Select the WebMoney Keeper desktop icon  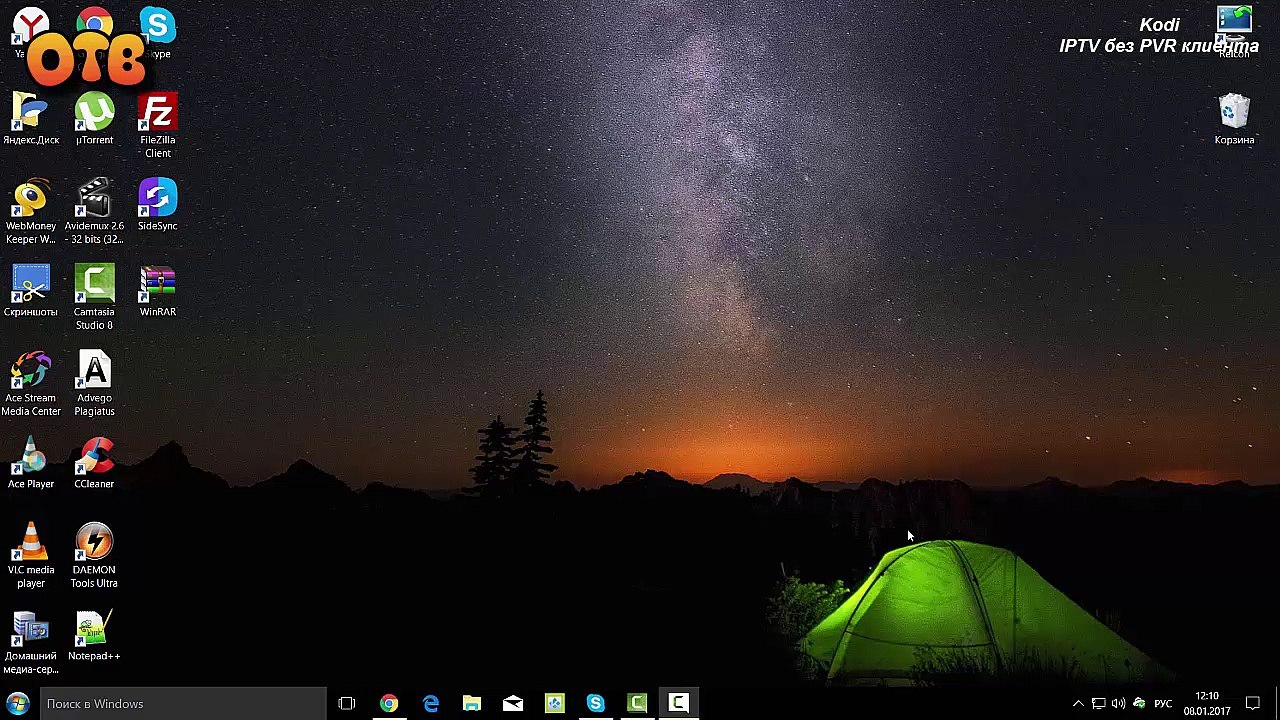click(x=31, y=212)
